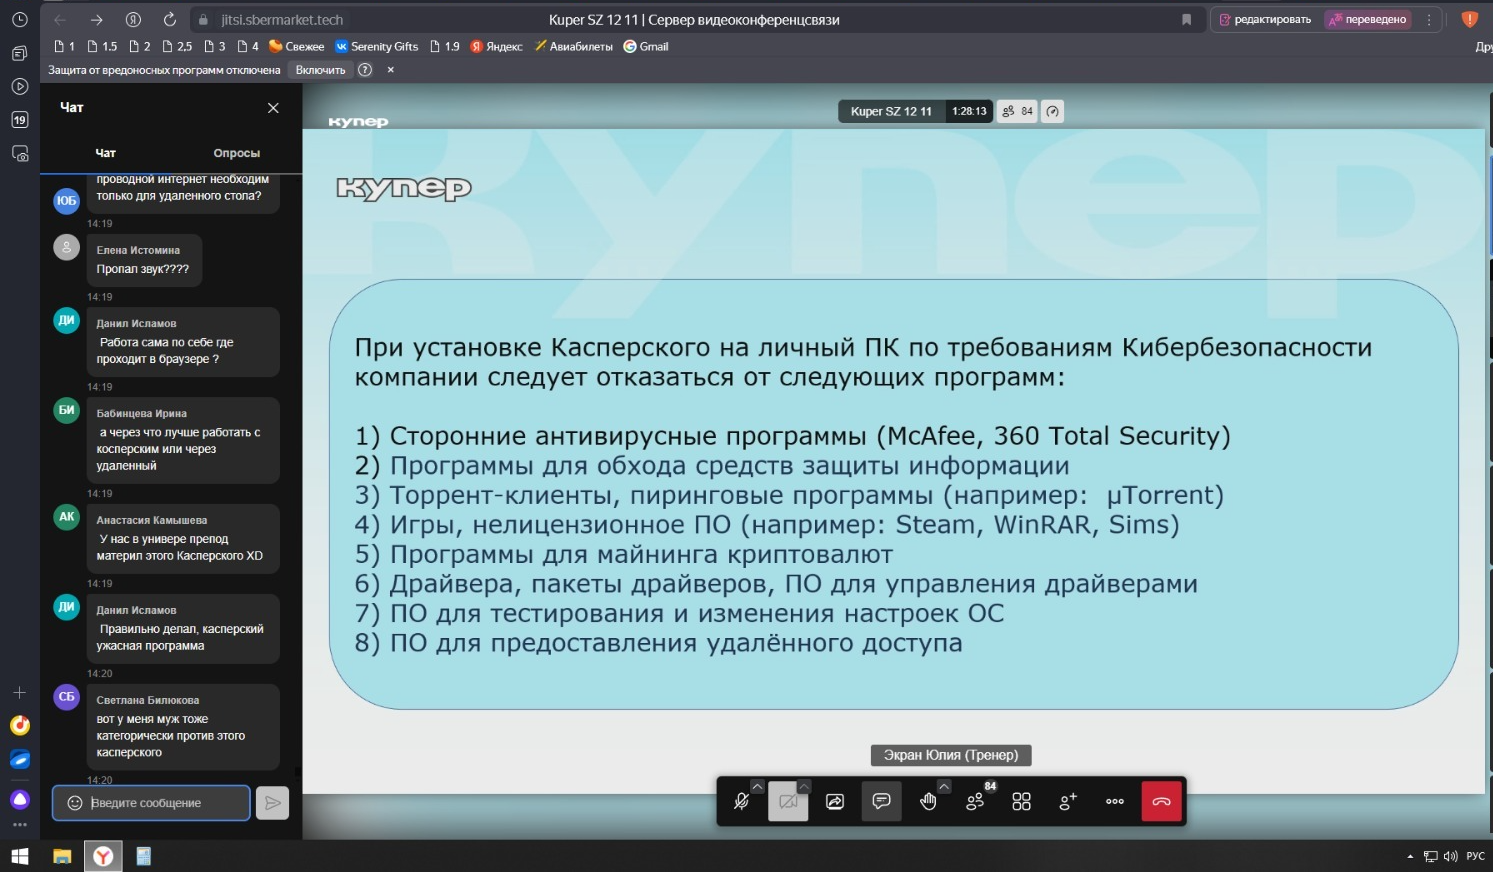Bookmark this page with the bookmark icon
This screenshot has width=1493, height=872.
[x=1186, y=20]
